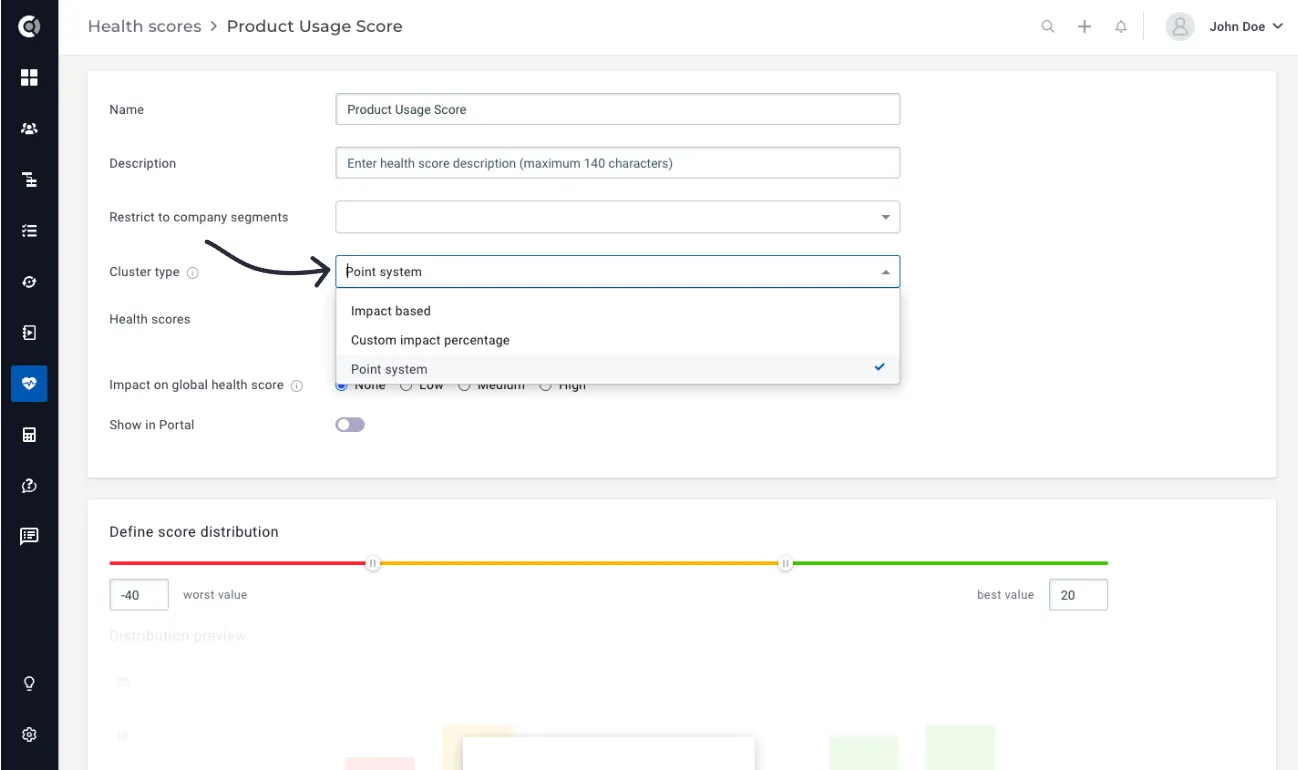Choose Point system option in the list
Image resolution: width=1298 pixels, height=770 pixels.
(x=618, y=369)
